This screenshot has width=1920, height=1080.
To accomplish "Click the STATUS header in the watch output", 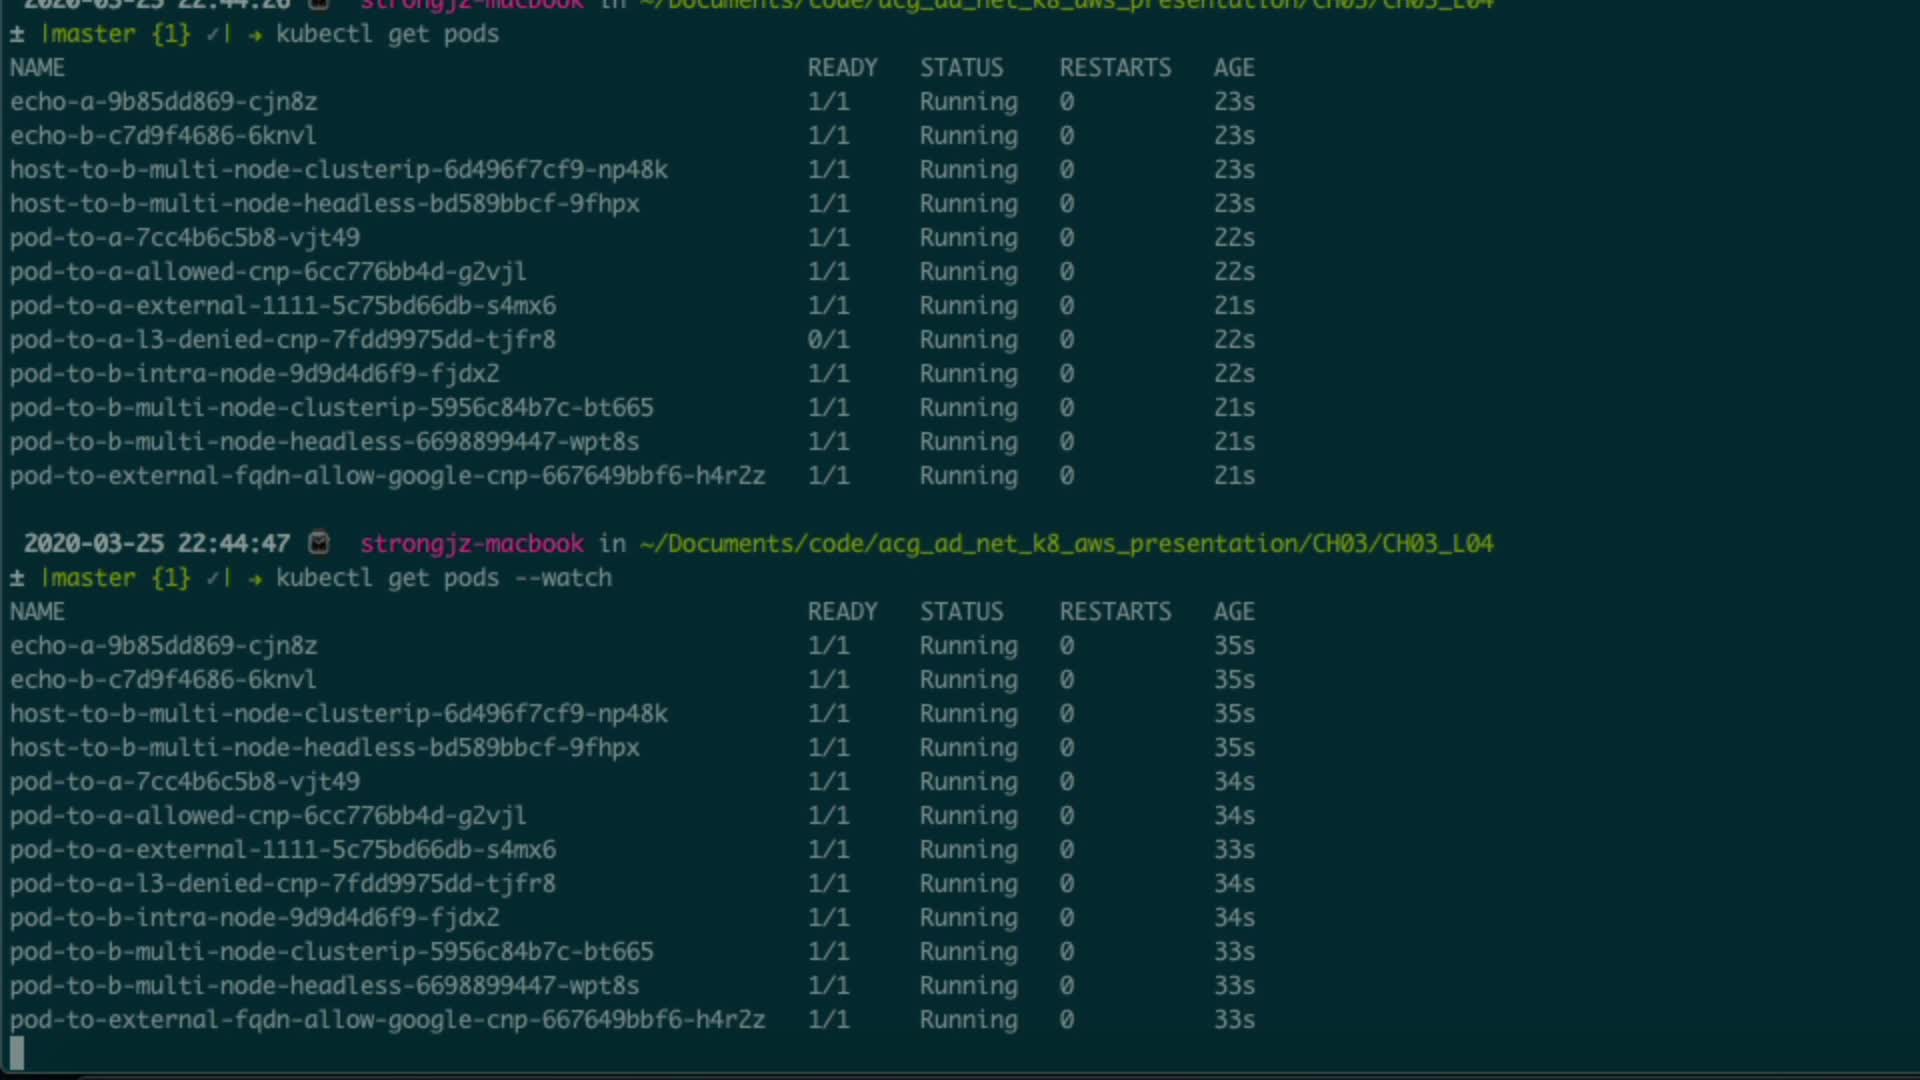I will pyautogui.click(x=961, y=612).
